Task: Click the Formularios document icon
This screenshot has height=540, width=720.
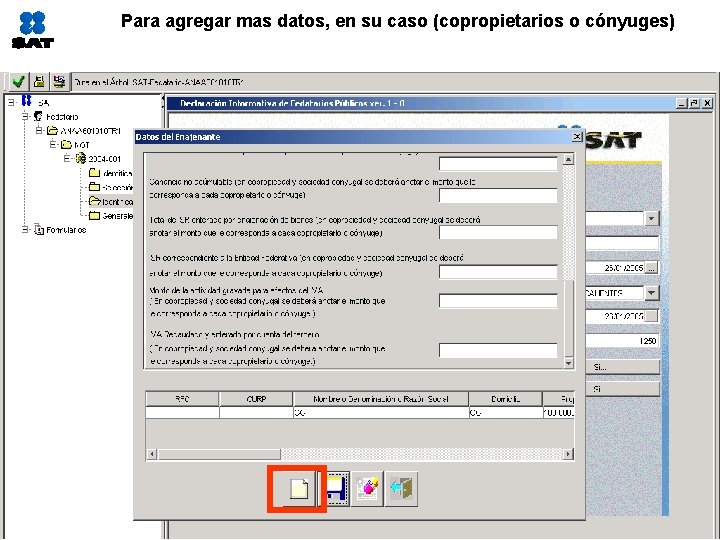Action: tap(39, 229)
